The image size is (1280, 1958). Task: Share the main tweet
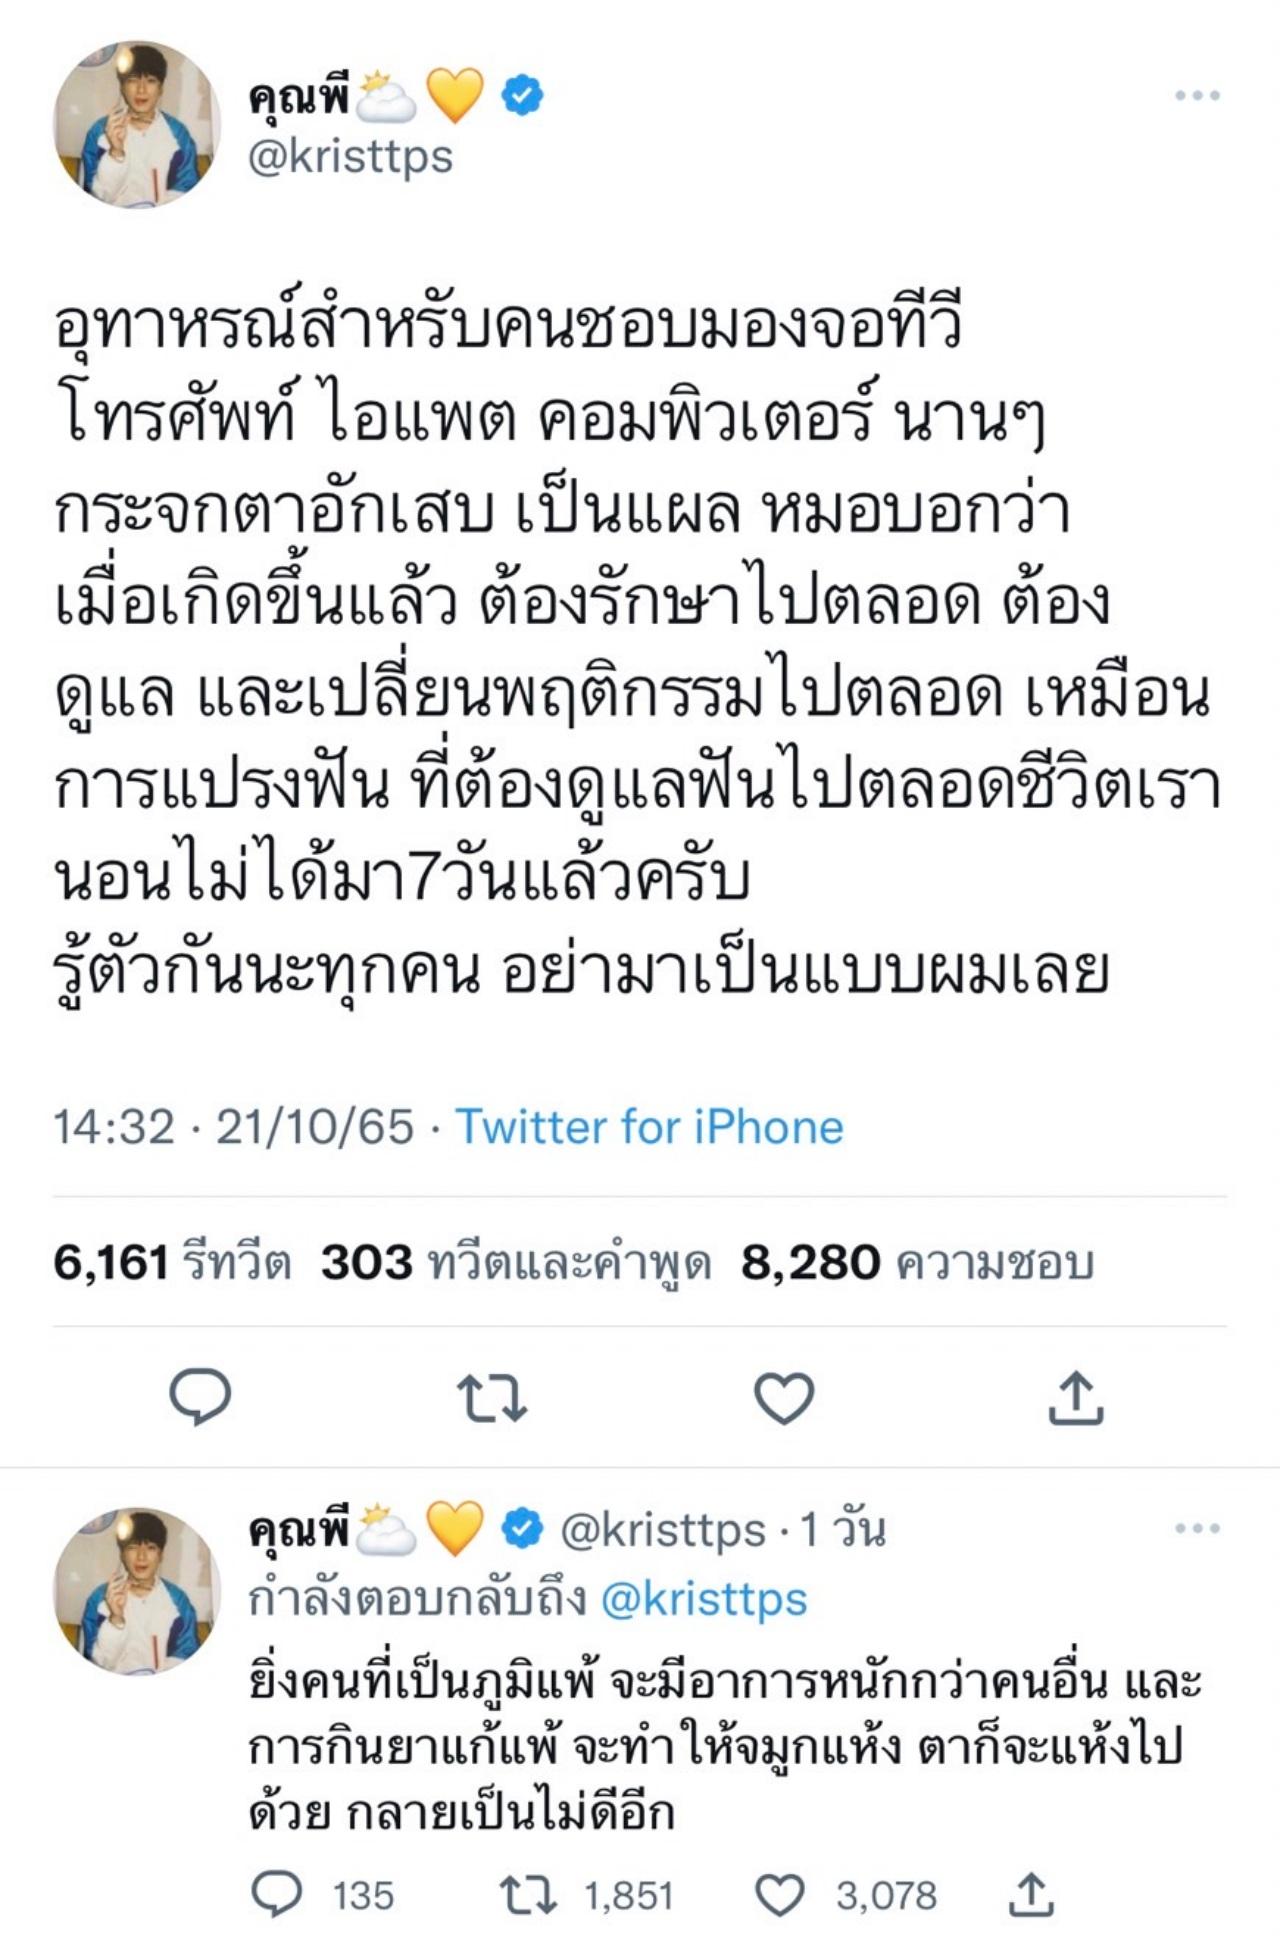click(1075, 1397)
